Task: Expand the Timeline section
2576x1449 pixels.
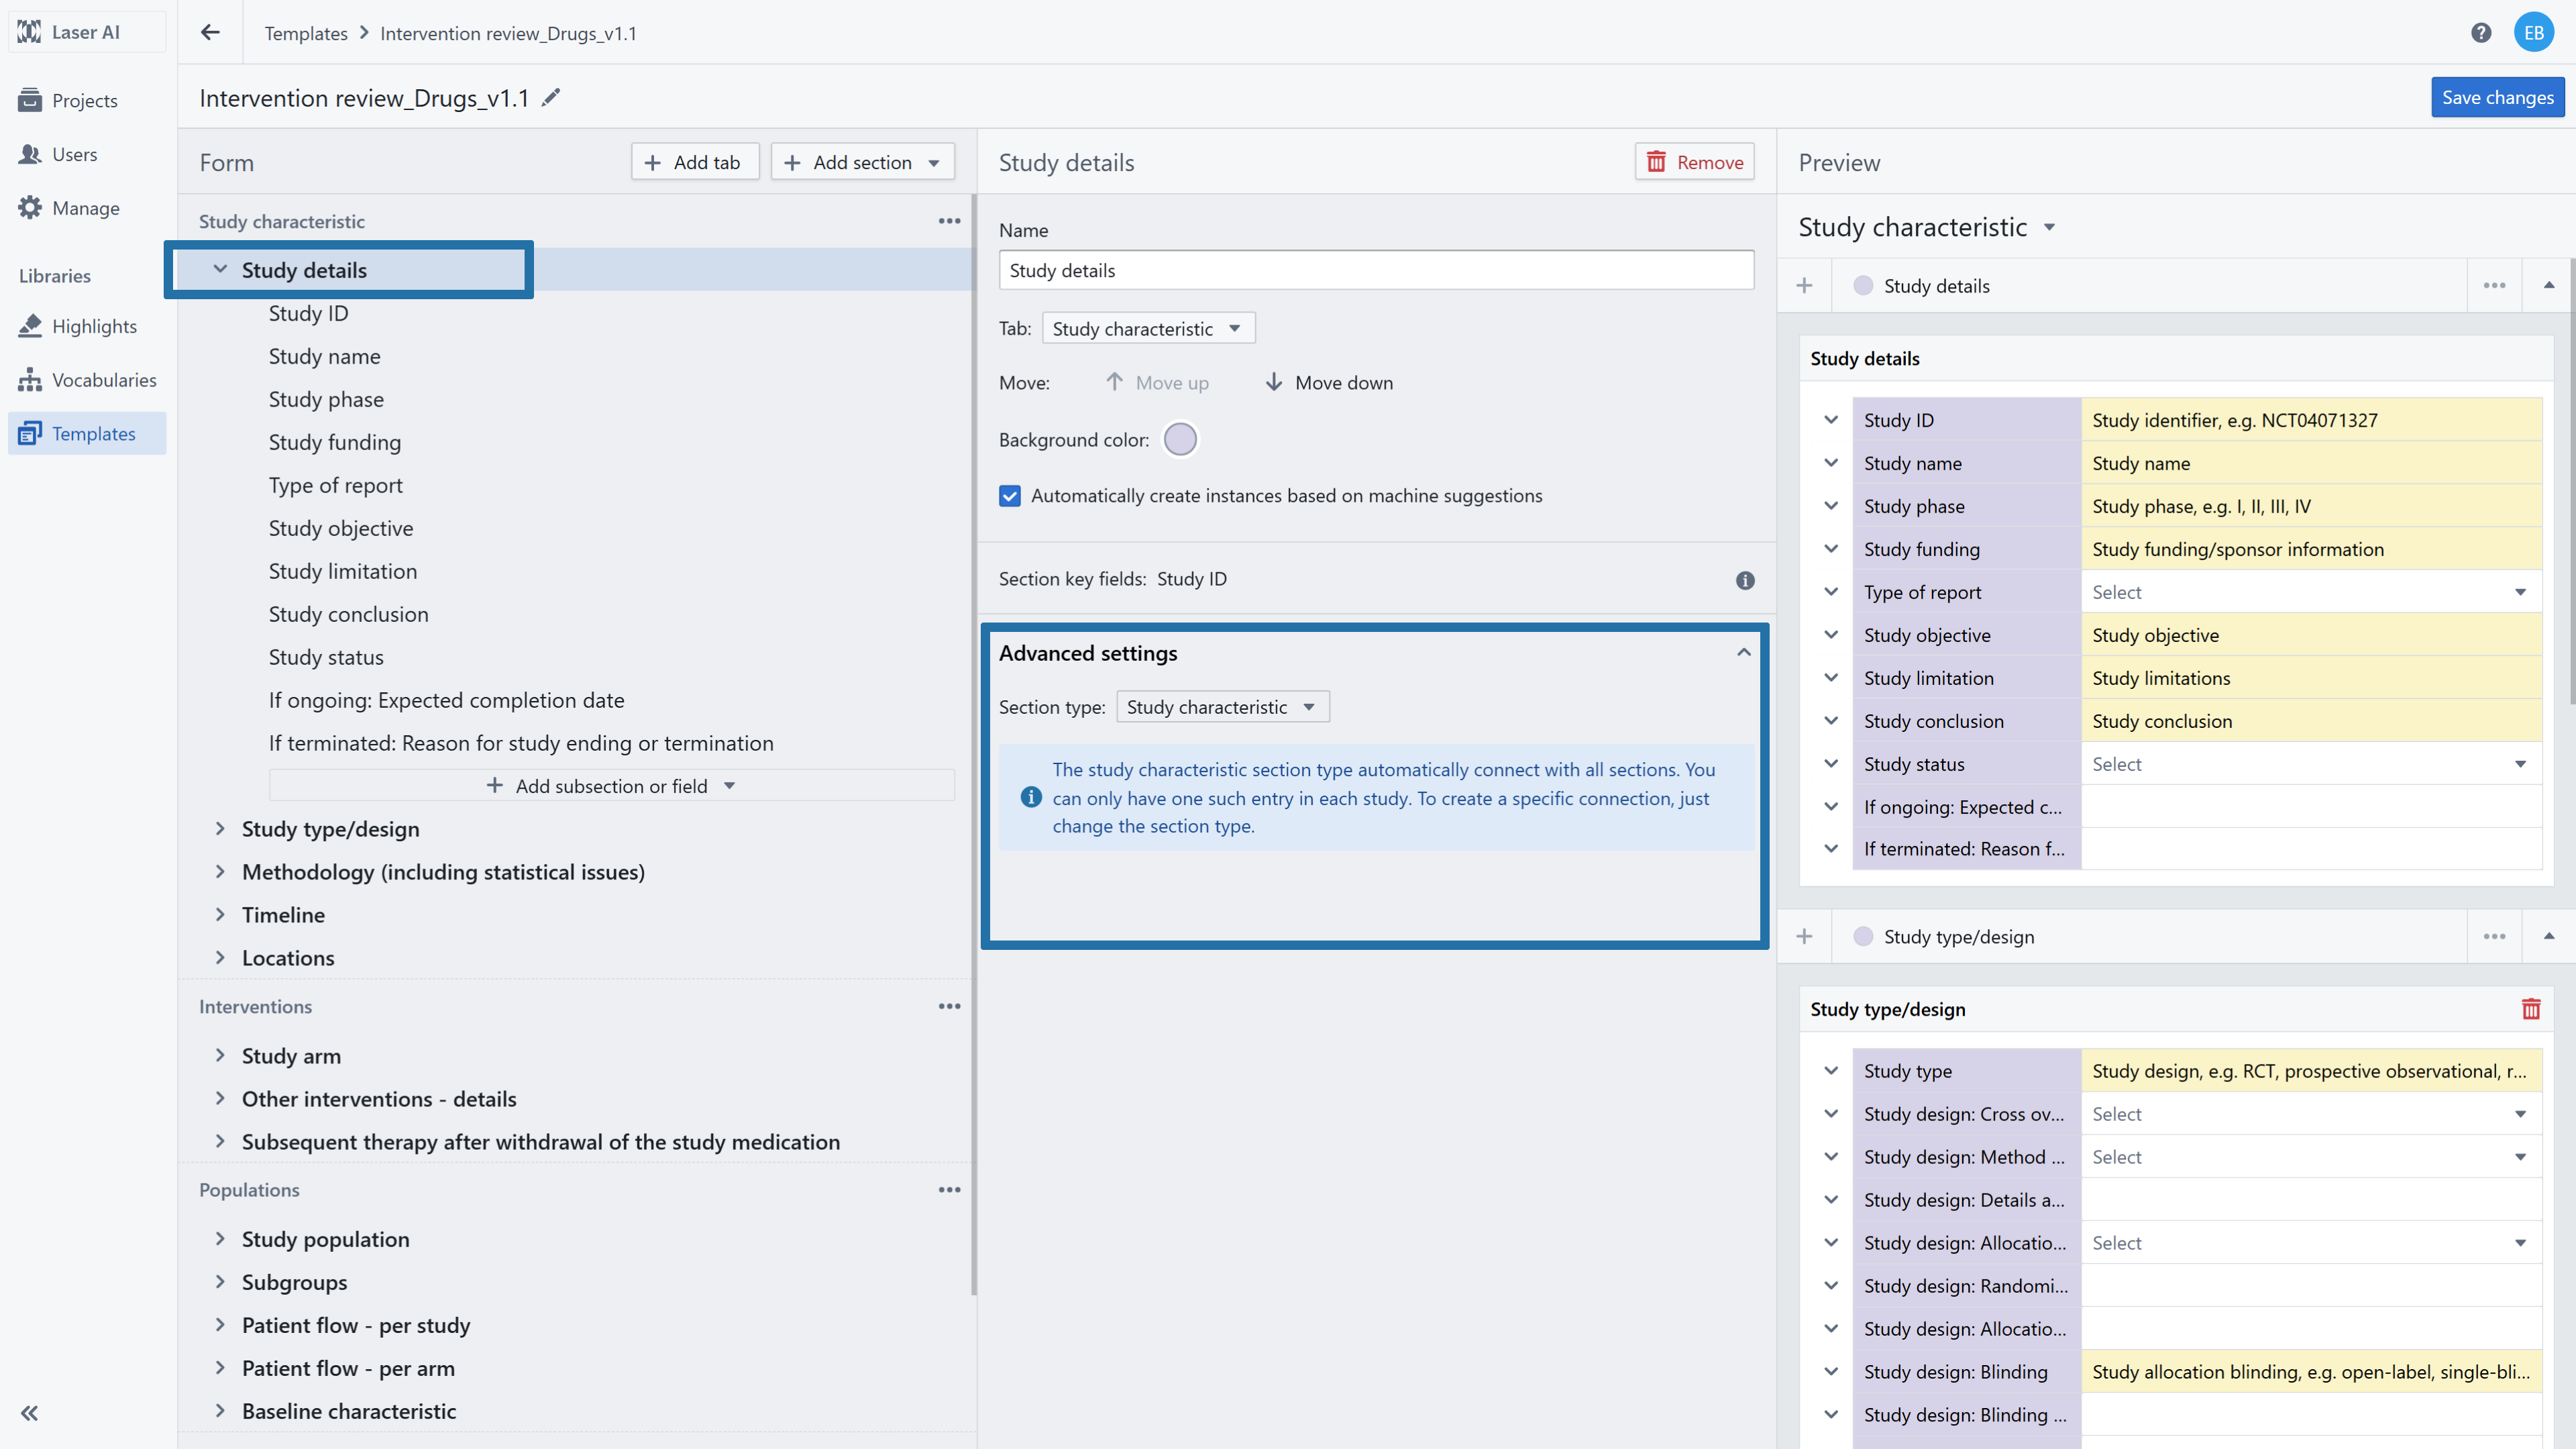Action: pyautogui.click(x=220, y=914)
